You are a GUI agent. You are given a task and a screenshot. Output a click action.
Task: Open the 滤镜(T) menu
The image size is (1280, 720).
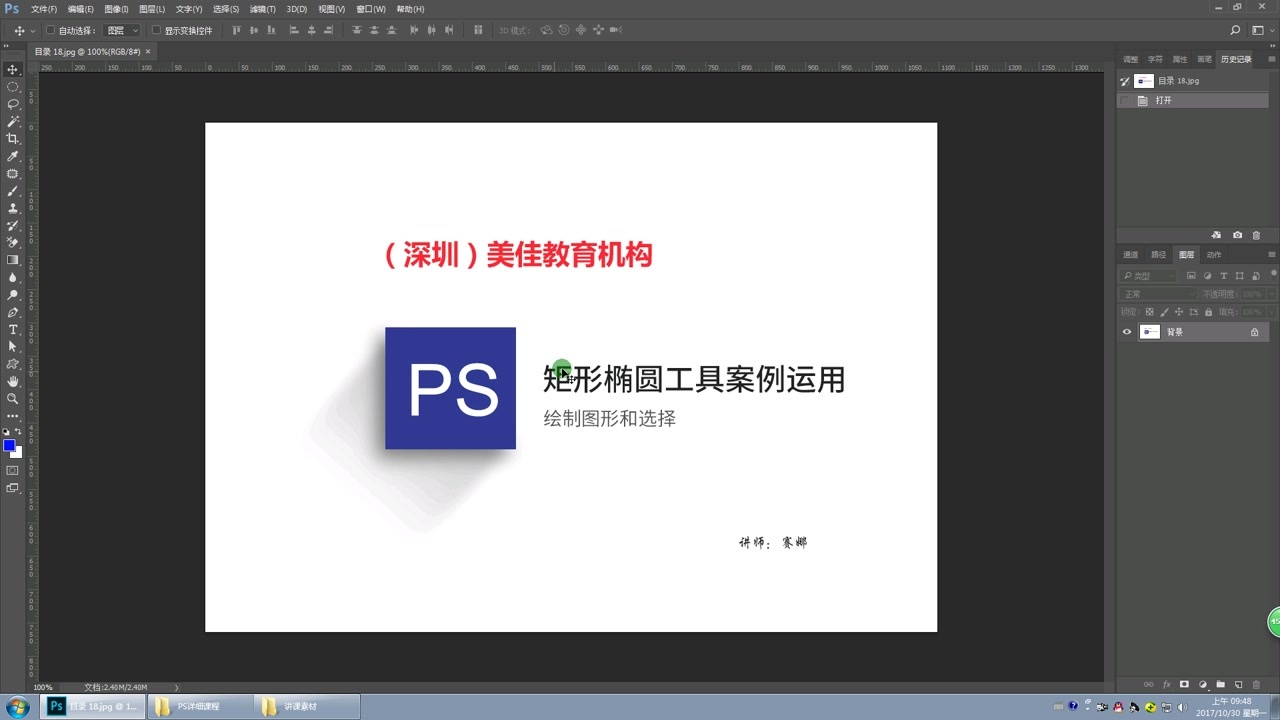click(x=262, y=9)
